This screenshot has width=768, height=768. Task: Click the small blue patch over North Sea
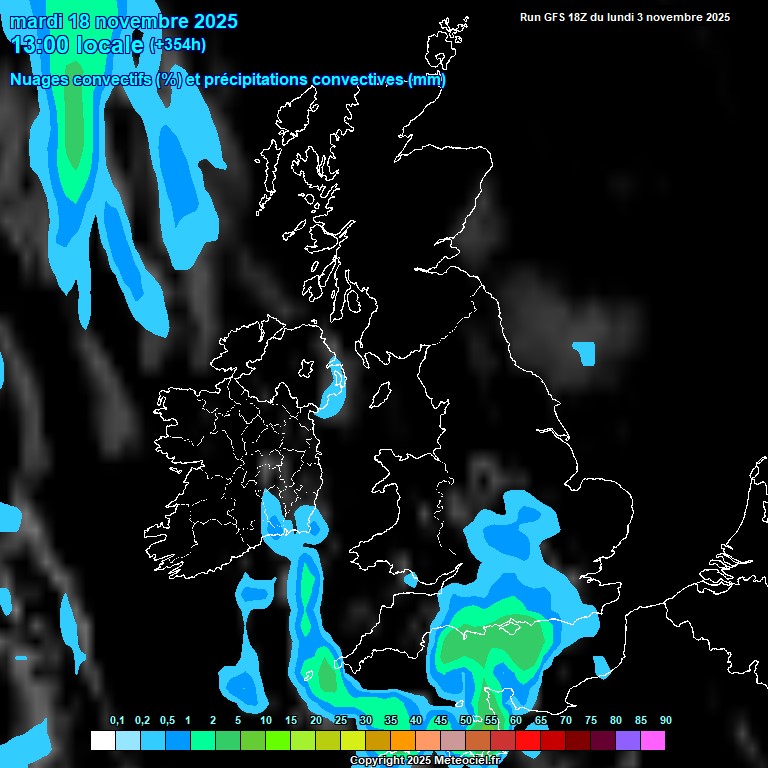point(585,353)
